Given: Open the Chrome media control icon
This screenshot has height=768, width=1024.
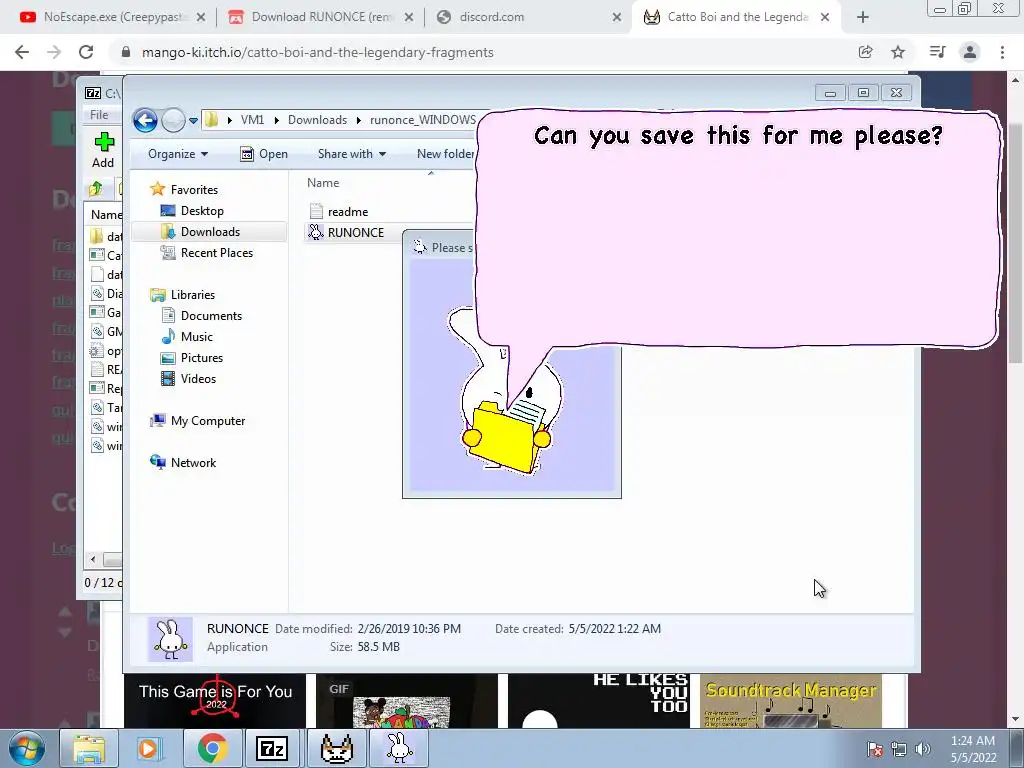Looking at the screenshot, I should [937, 52].
